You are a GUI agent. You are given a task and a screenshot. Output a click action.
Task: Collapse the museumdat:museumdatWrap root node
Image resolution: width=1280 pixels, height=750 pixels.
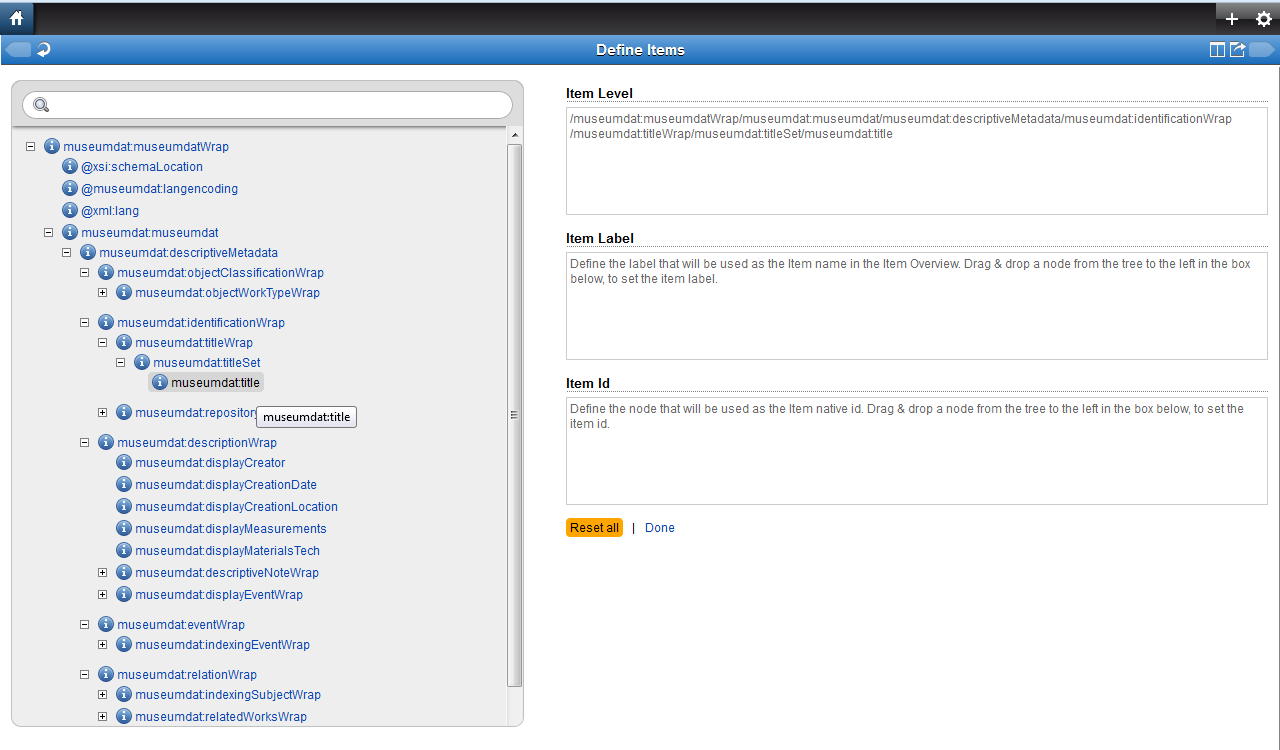tap(30, 146)
